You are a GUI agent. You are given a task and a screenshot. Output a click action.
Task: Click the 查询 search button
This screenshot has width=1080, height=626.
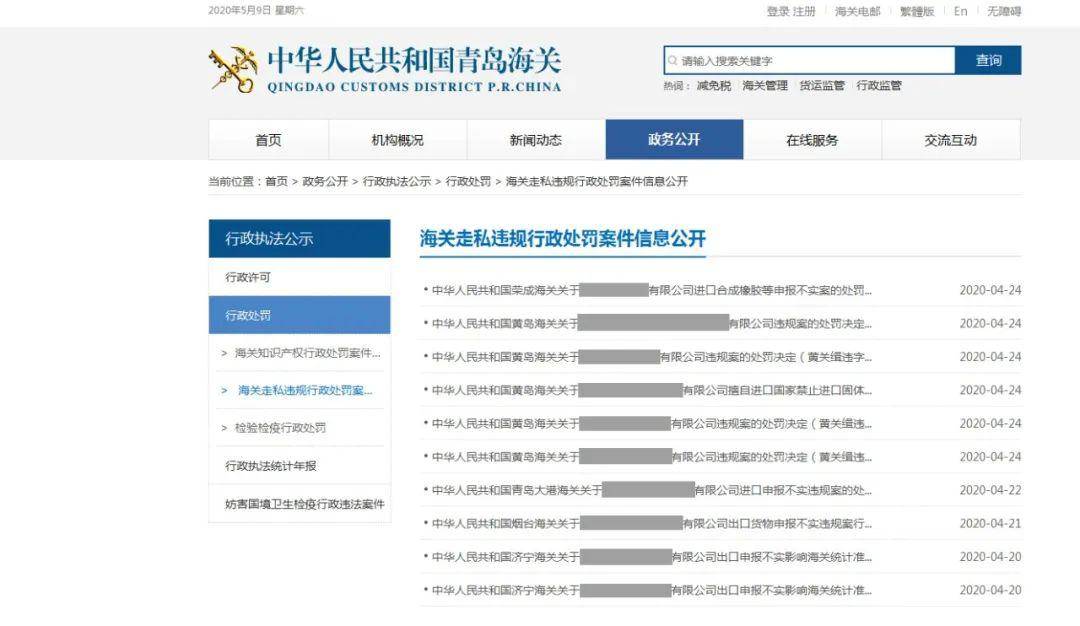coord(988,61)
